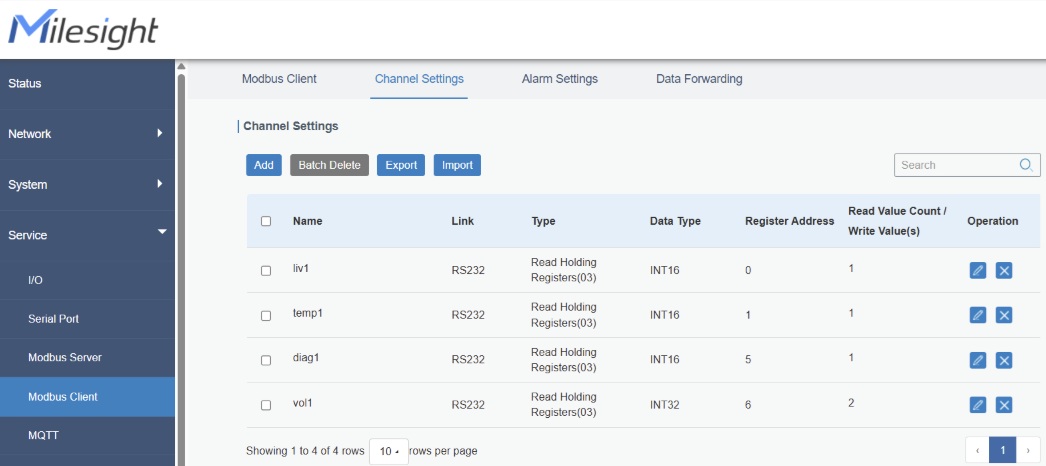Delete the liv1 channel row

pyautogui.click(x=1004, y=270)
